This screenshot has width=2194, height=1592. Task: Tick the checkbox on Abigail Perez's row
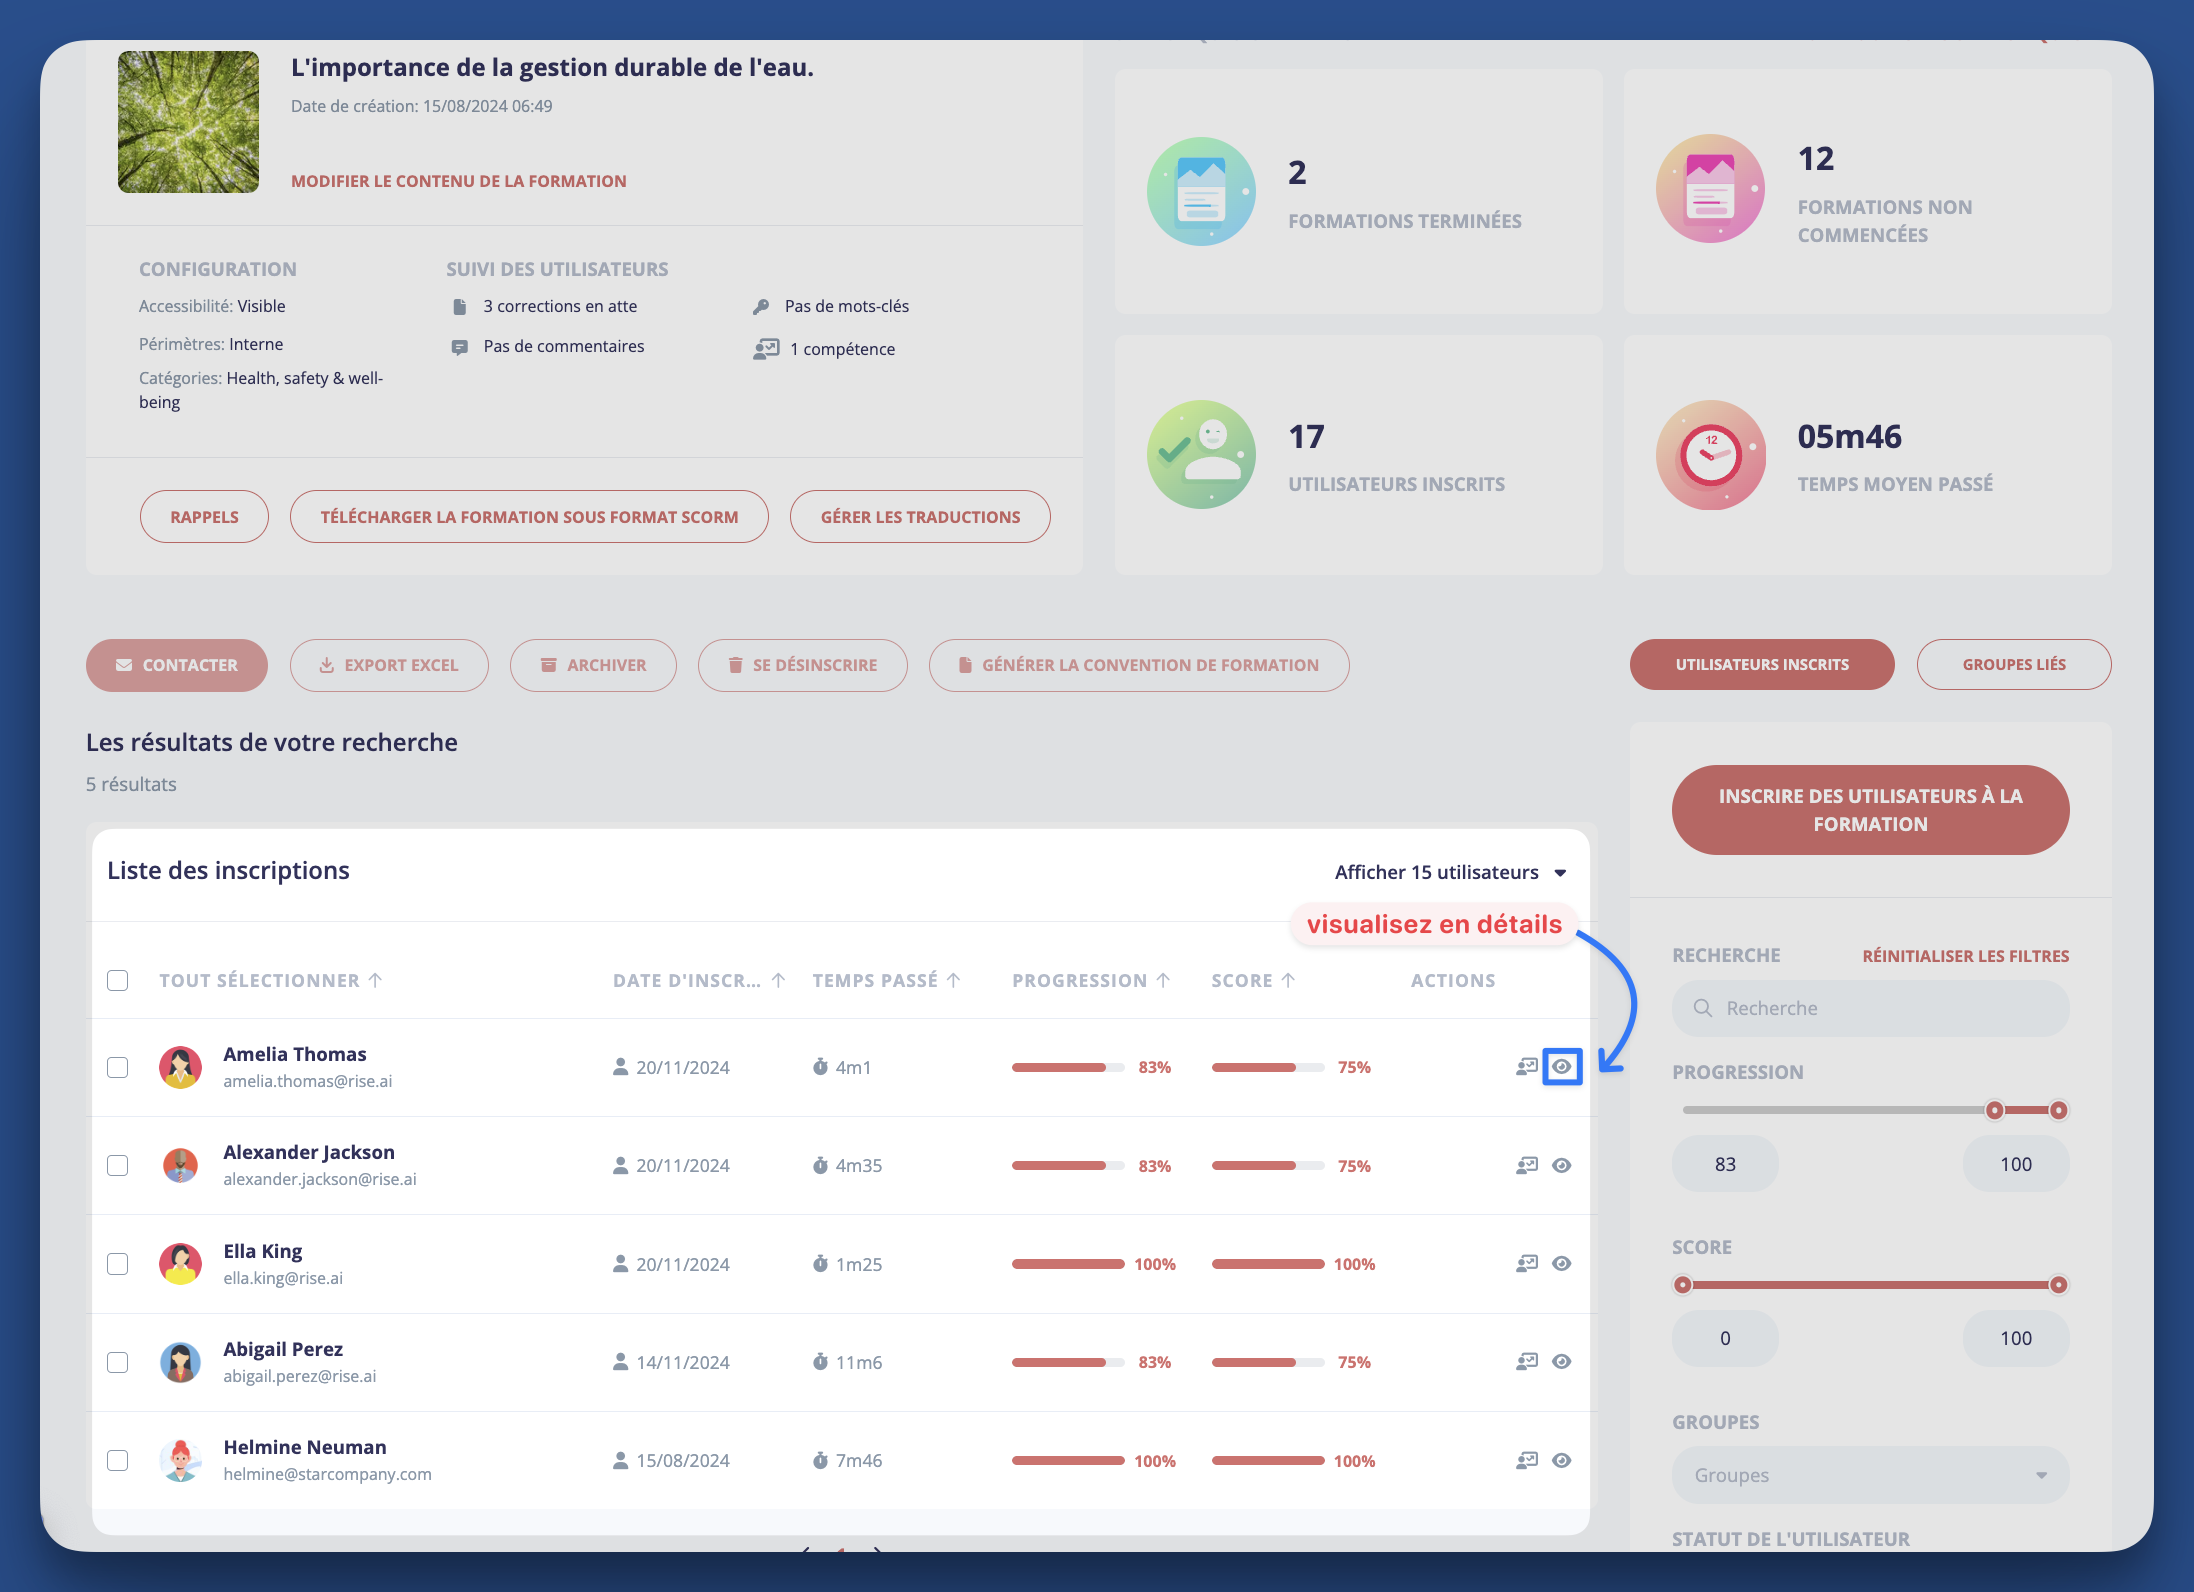(x=118, y=1361)
